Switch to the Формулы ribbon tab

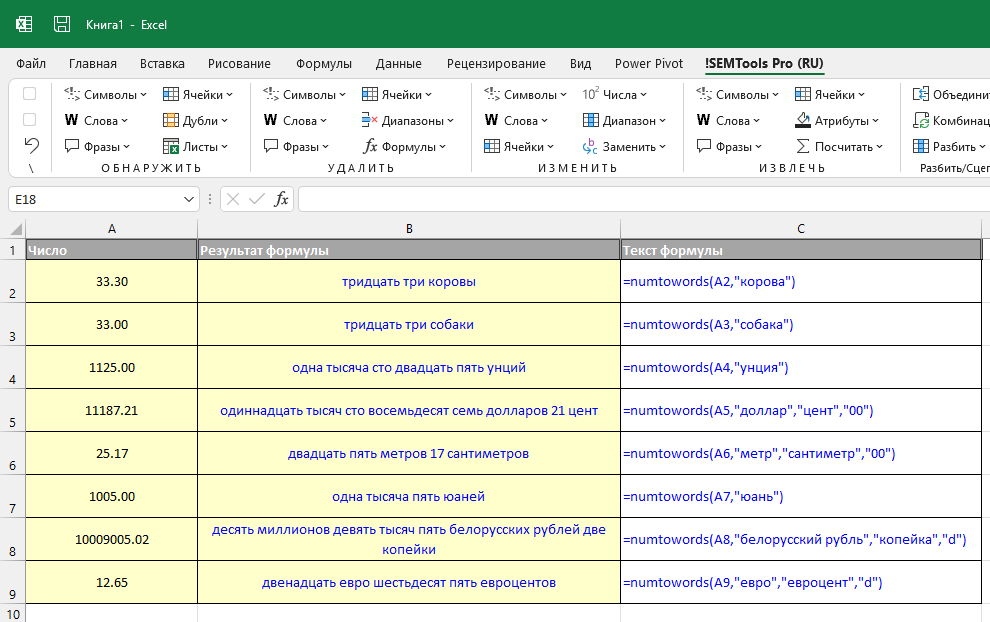coord(324,64)
